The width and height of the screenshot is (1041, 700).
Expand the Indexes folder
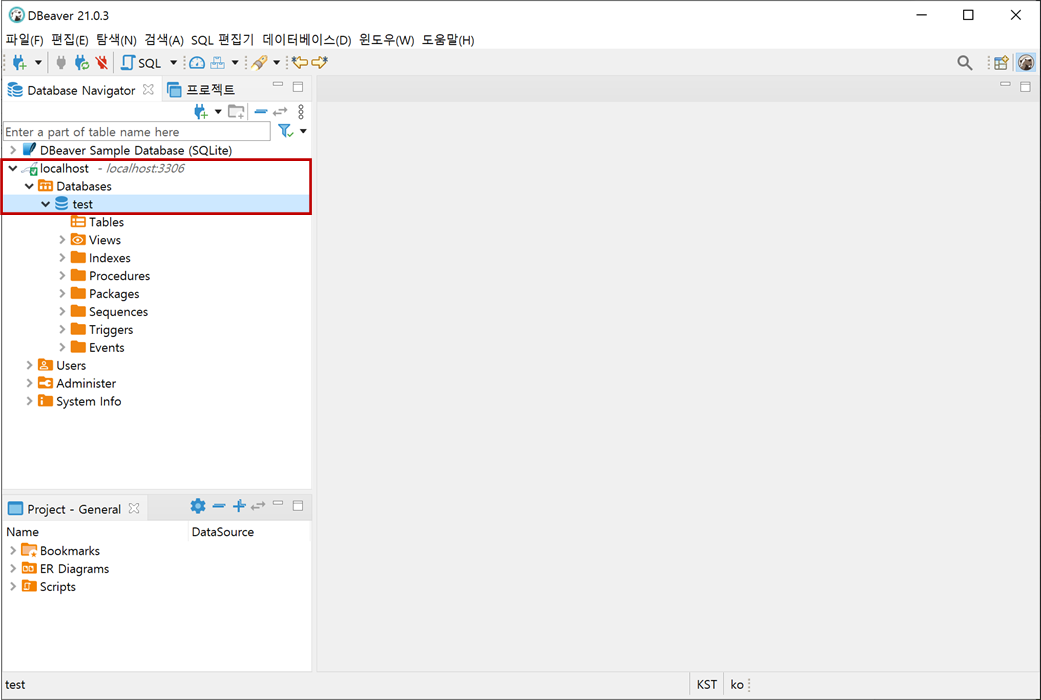pyautogui.click(x=62, y=258)
